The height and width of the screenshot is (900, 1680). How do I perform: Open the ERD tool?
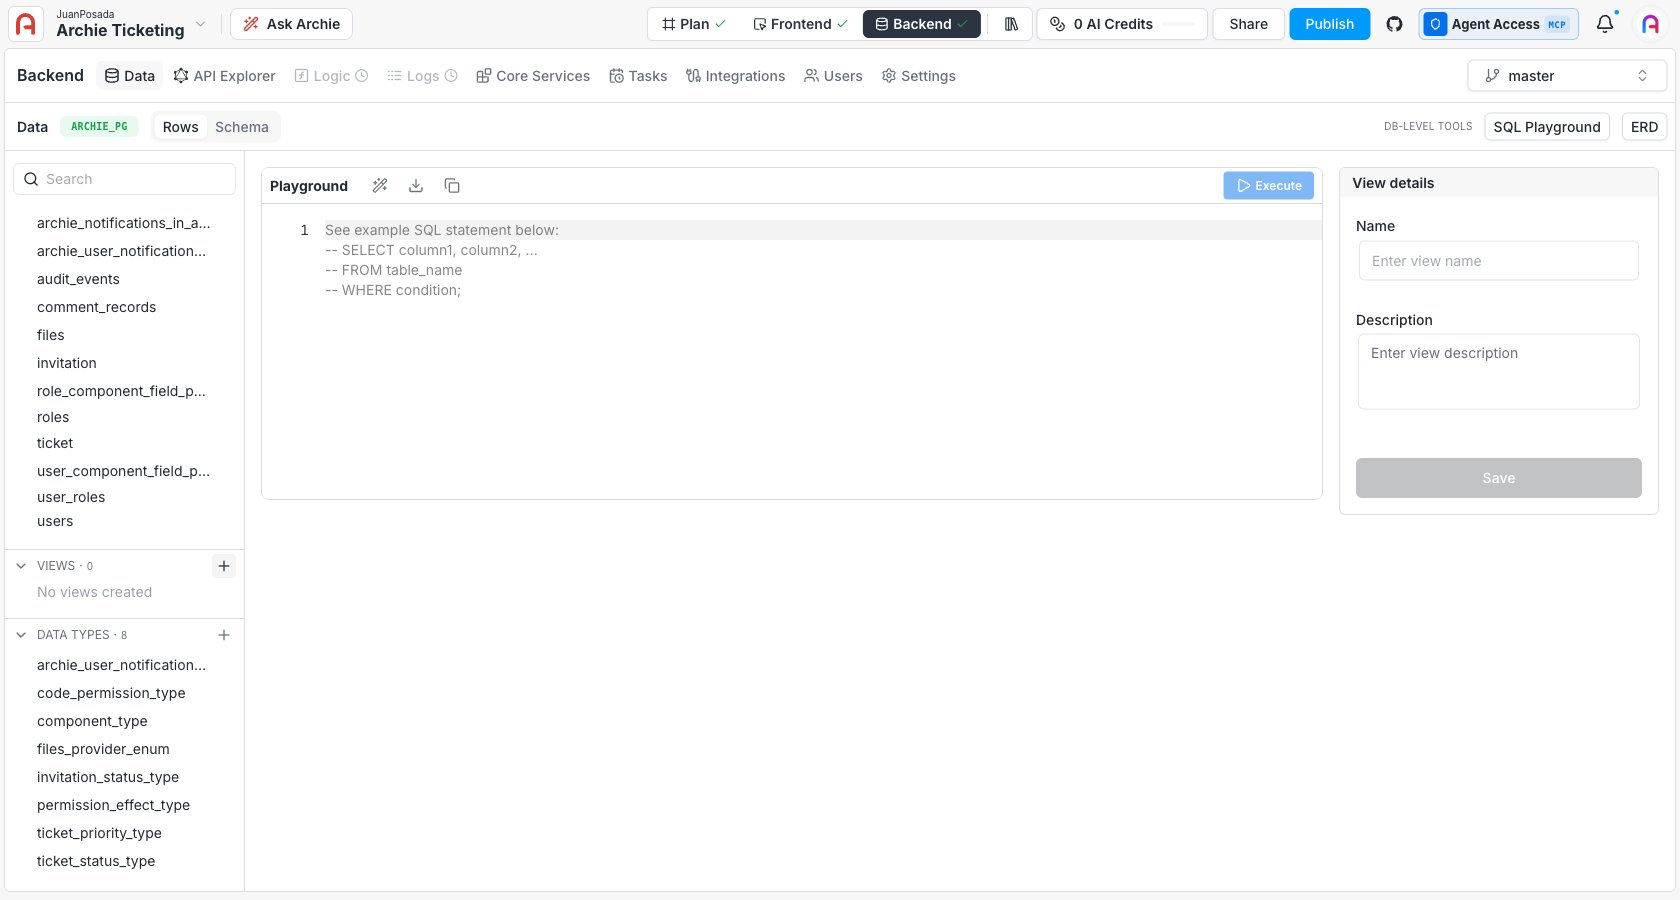click(x=1644, y=127)
